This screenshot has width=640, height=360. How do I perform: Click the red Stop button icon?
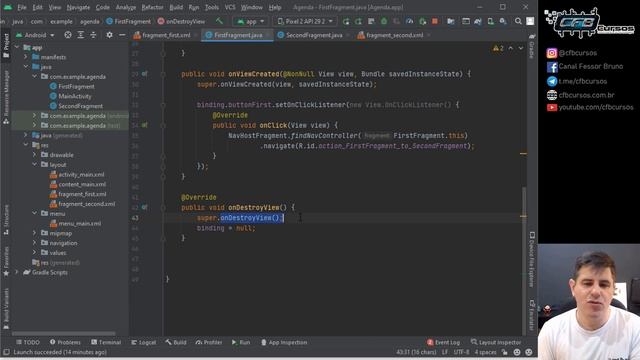click(435, 21)
